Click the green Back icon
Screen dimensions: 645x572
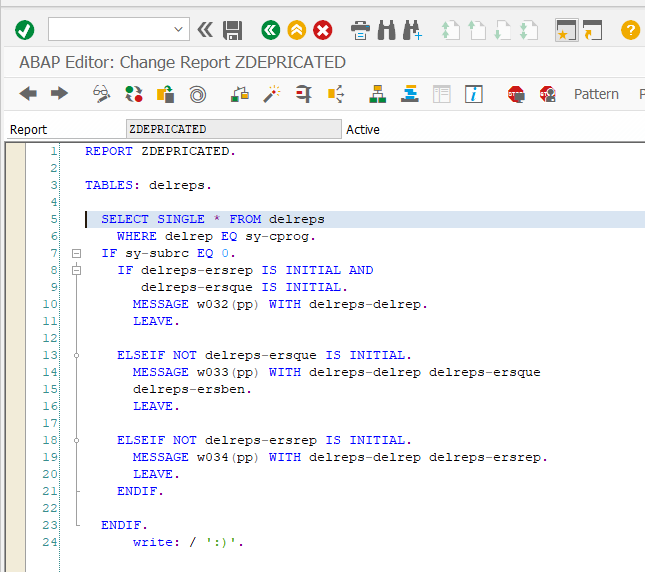tap(270, 30)
